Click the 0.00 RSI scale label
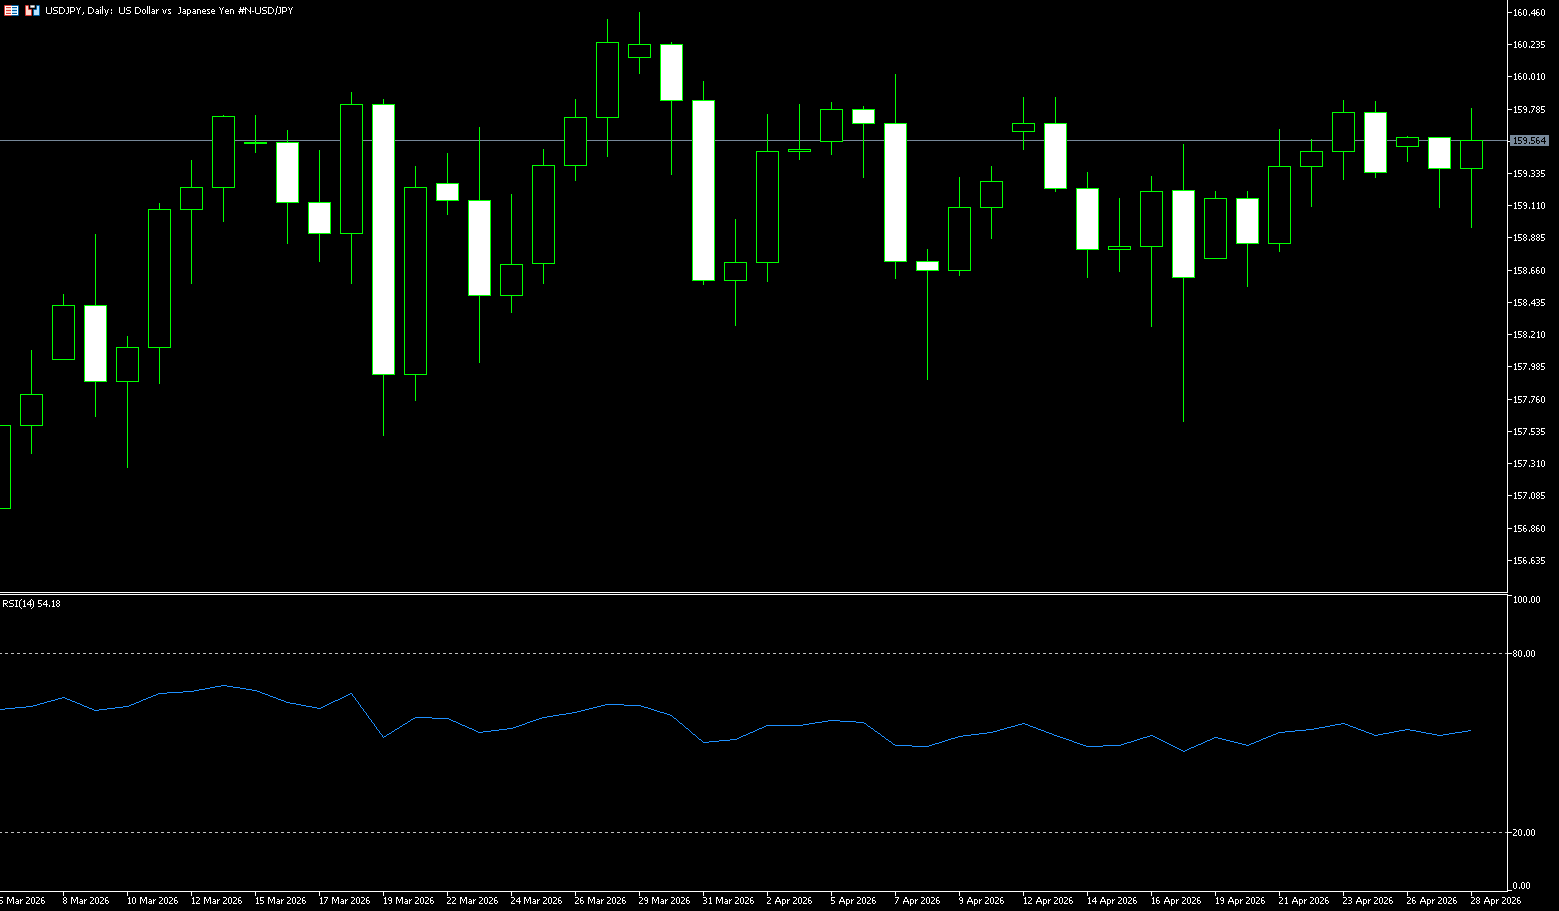1559x911 pixels. coord(1521,886)
